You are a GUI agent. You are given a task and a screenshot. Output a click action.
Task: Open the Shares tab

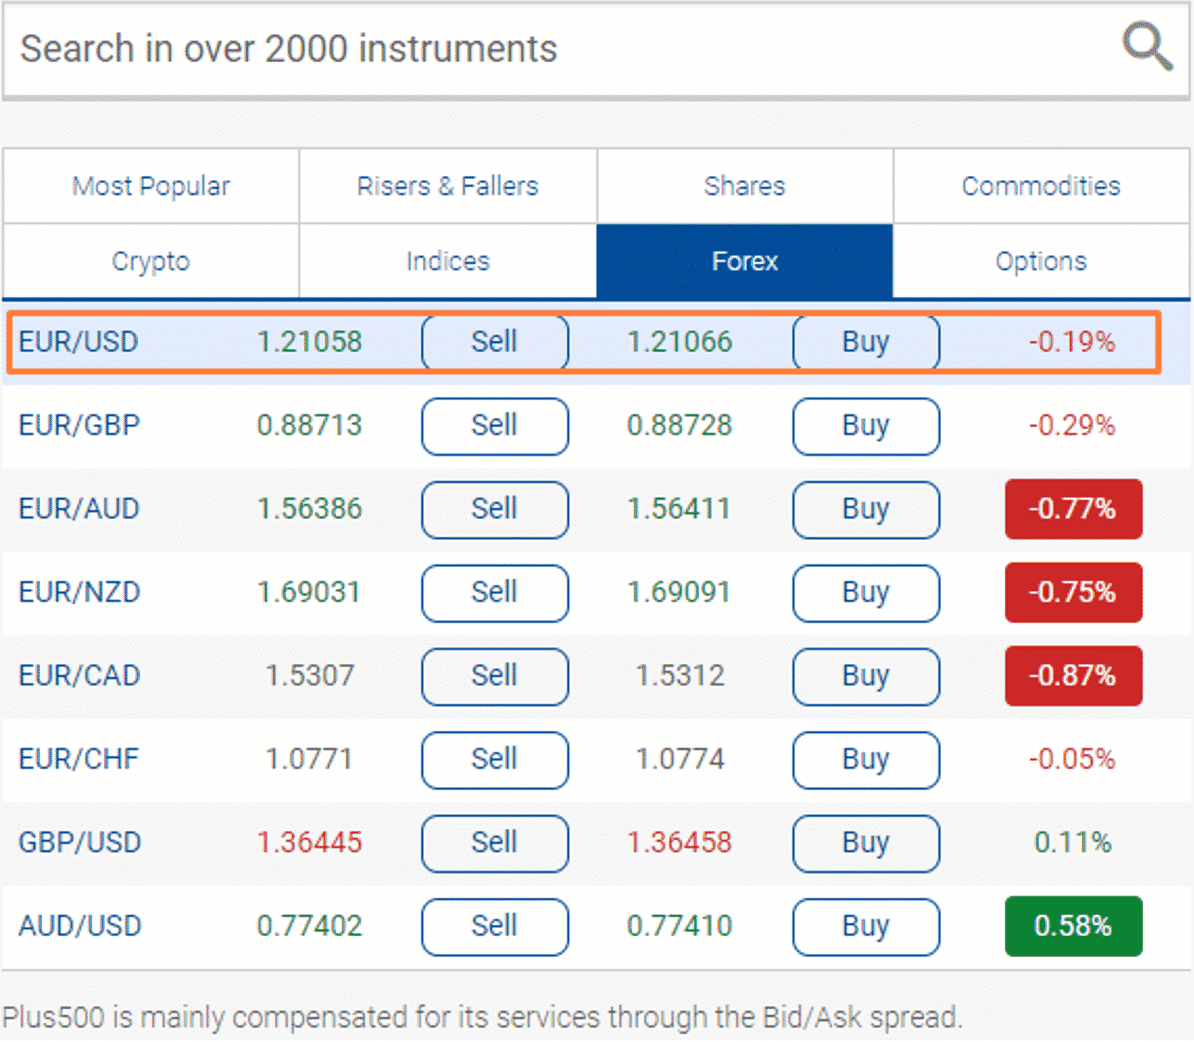[x=745, y=186]
